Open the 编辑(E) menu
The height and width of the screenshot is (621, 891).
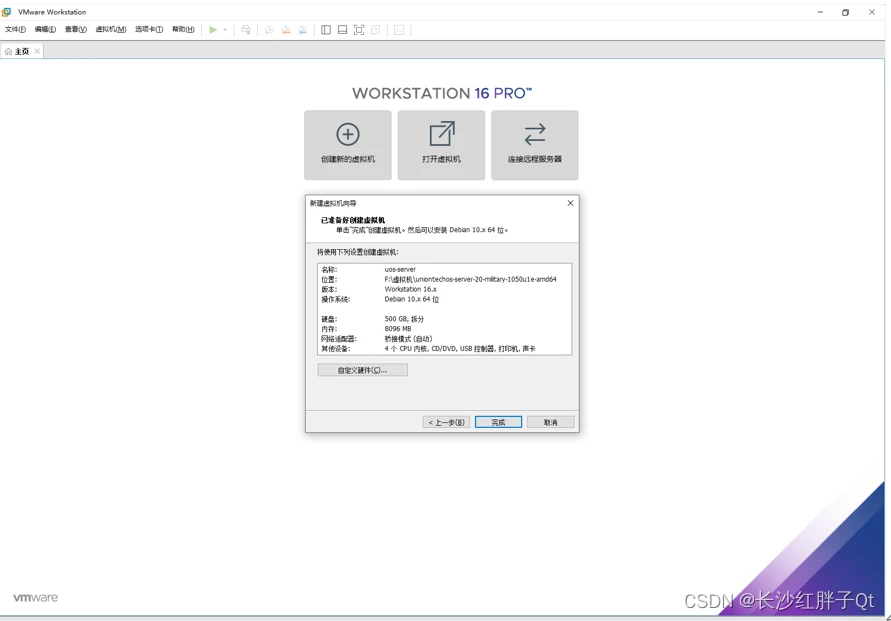(x=45, y=30)
